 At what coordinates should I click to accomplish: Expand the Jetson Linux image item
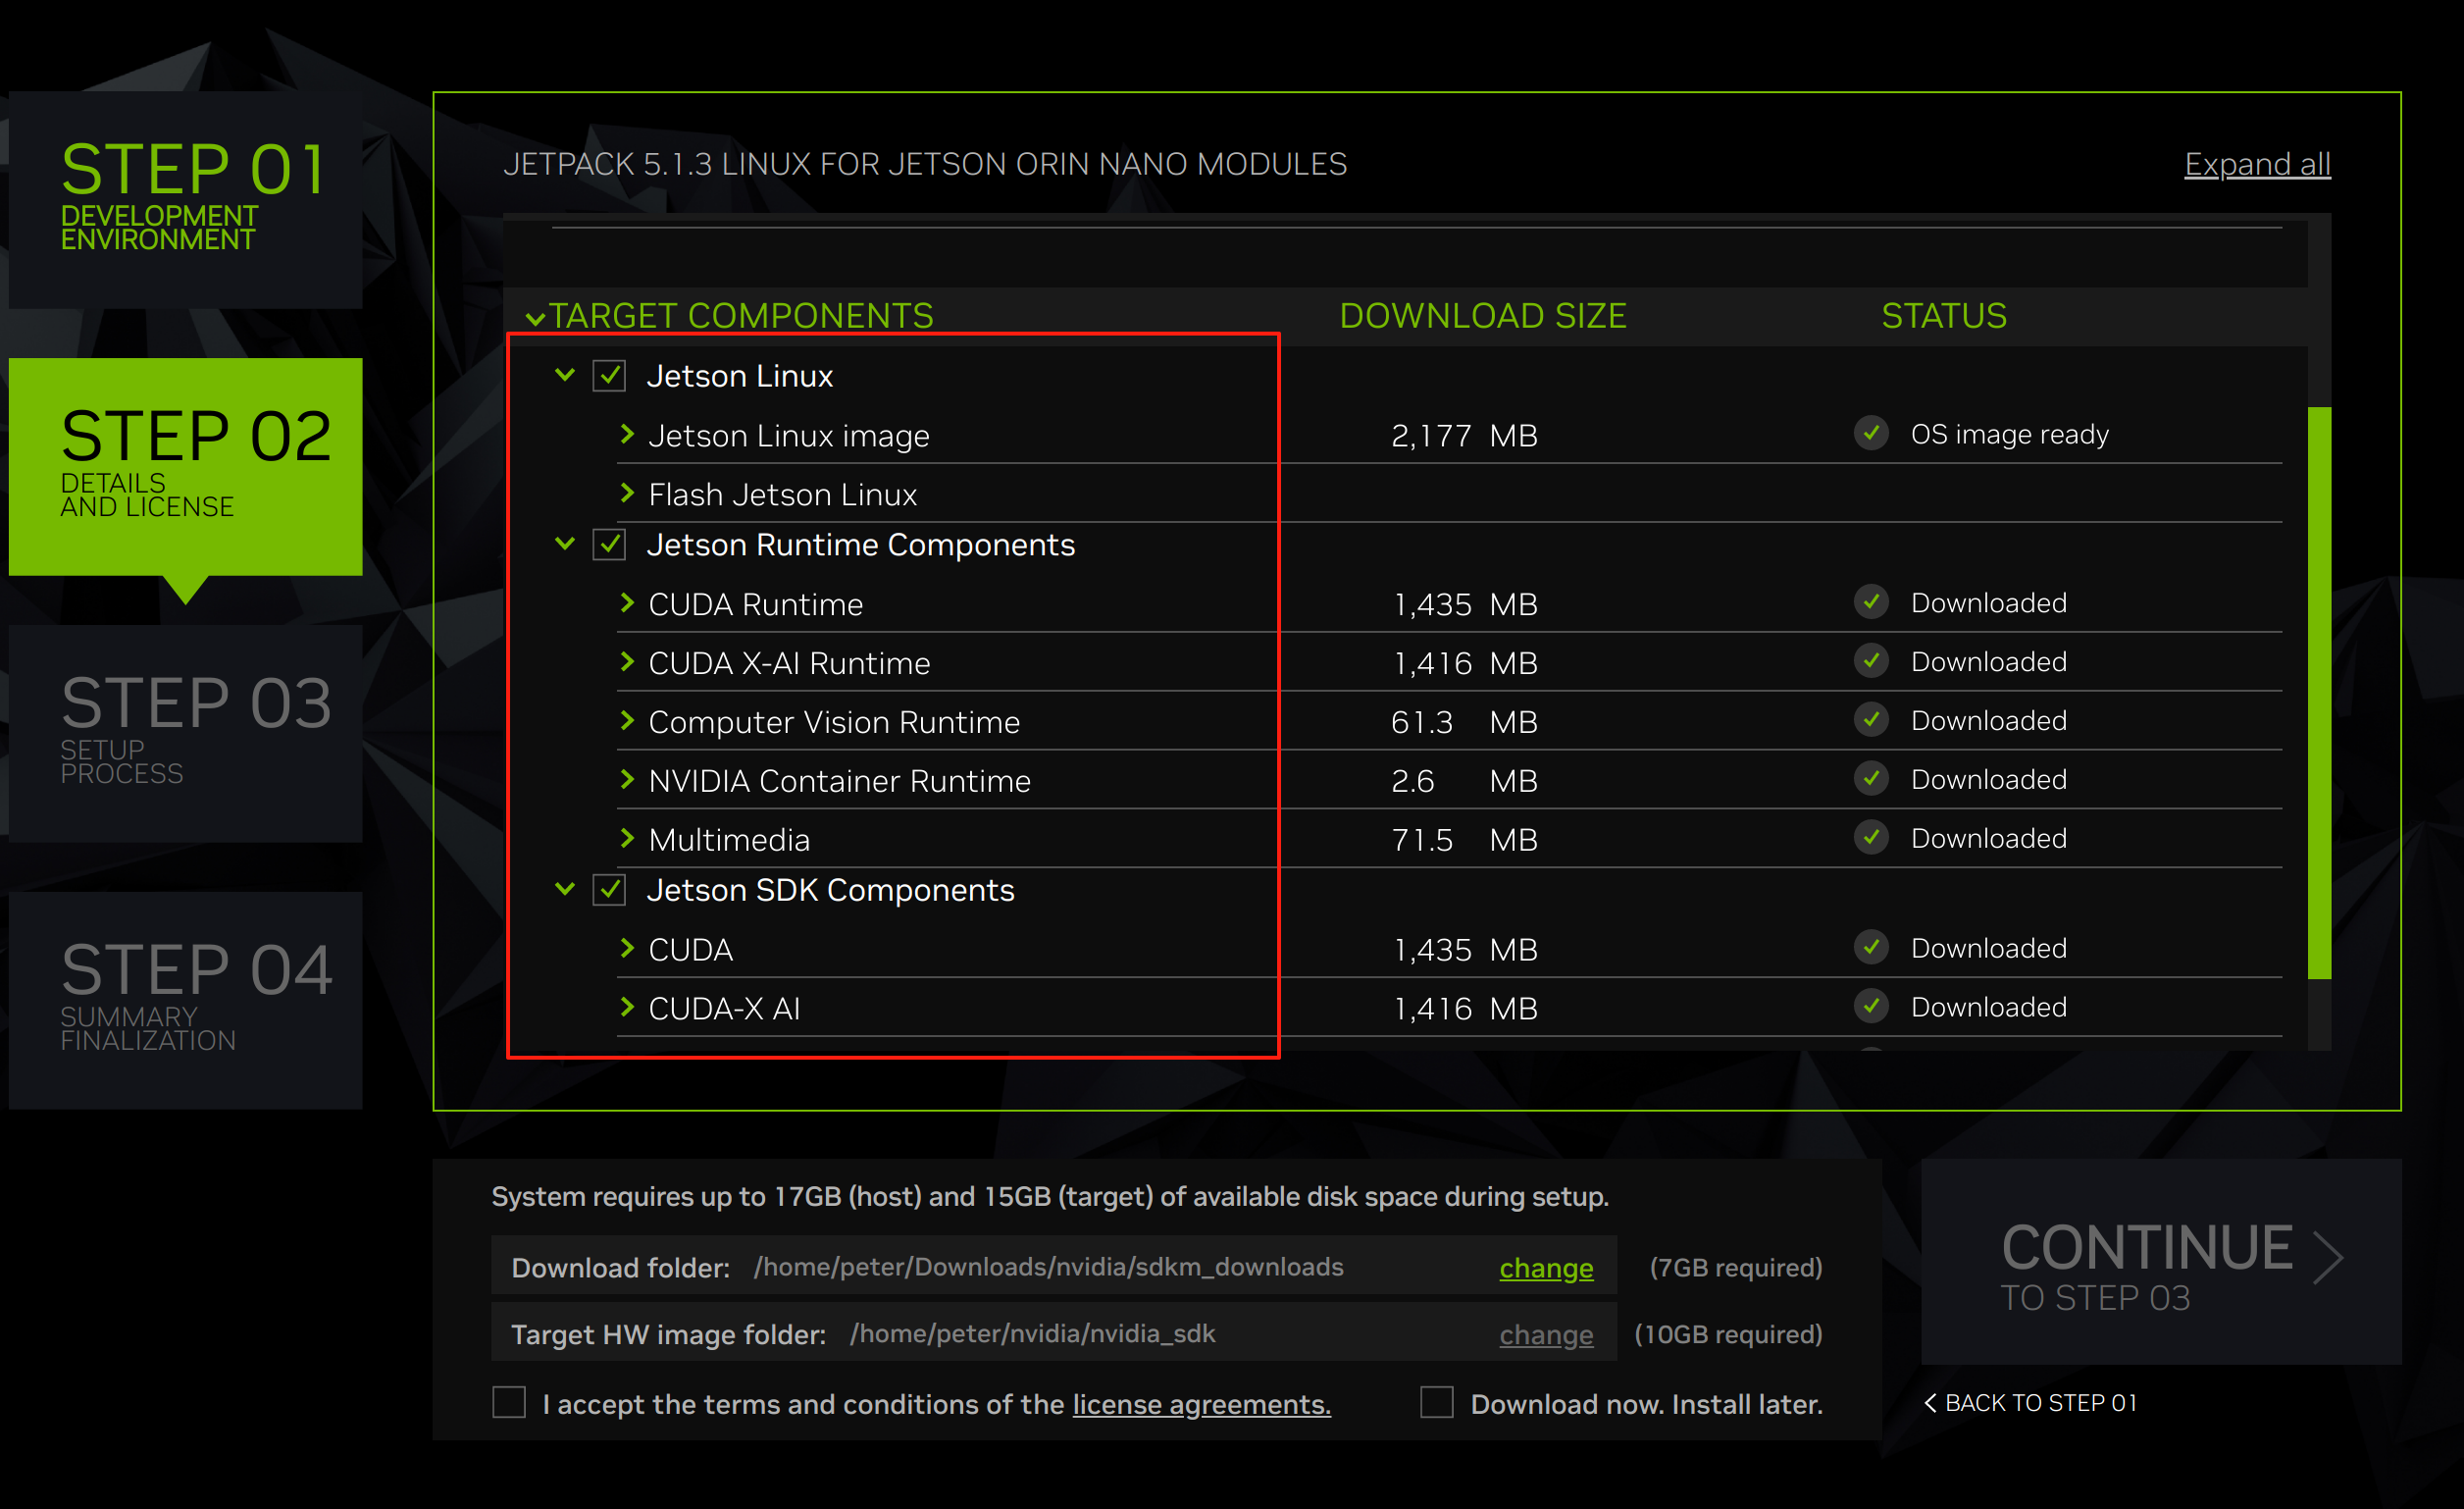[x=627, y=434]
